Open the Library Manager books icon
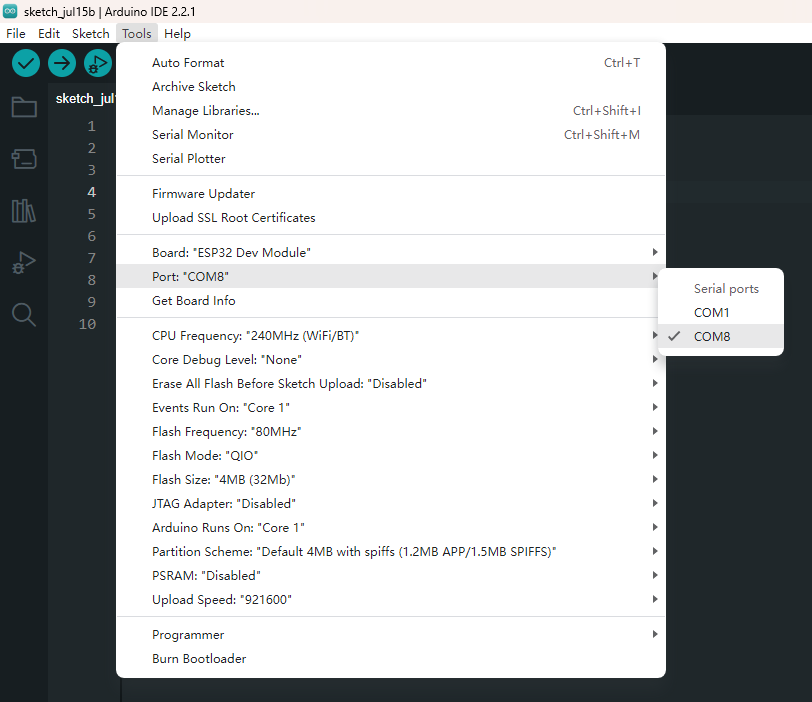 pyautogui.click(x=24, y=211)
